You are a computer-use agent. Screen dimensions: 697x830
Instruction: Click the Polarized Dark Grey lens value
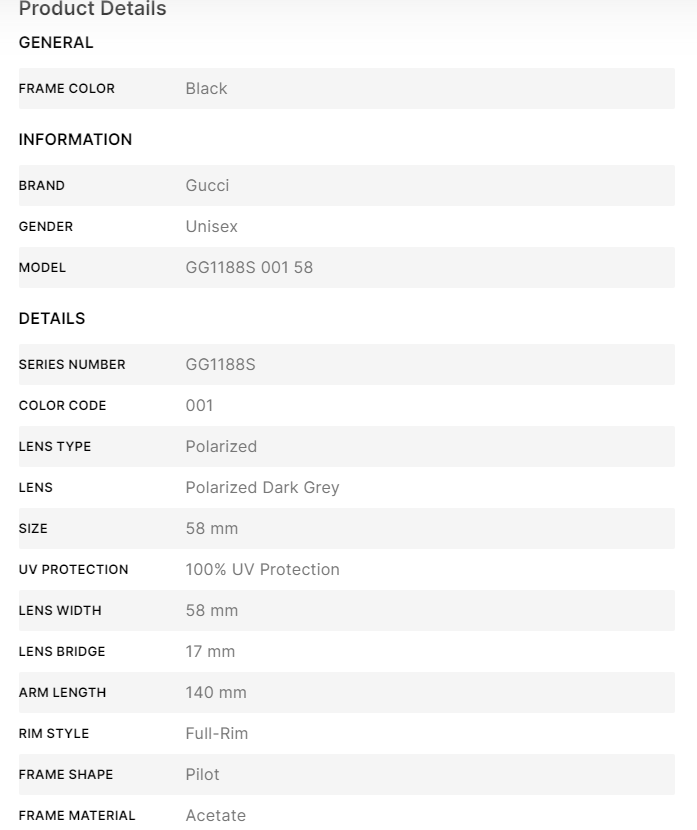click(262, 488)
